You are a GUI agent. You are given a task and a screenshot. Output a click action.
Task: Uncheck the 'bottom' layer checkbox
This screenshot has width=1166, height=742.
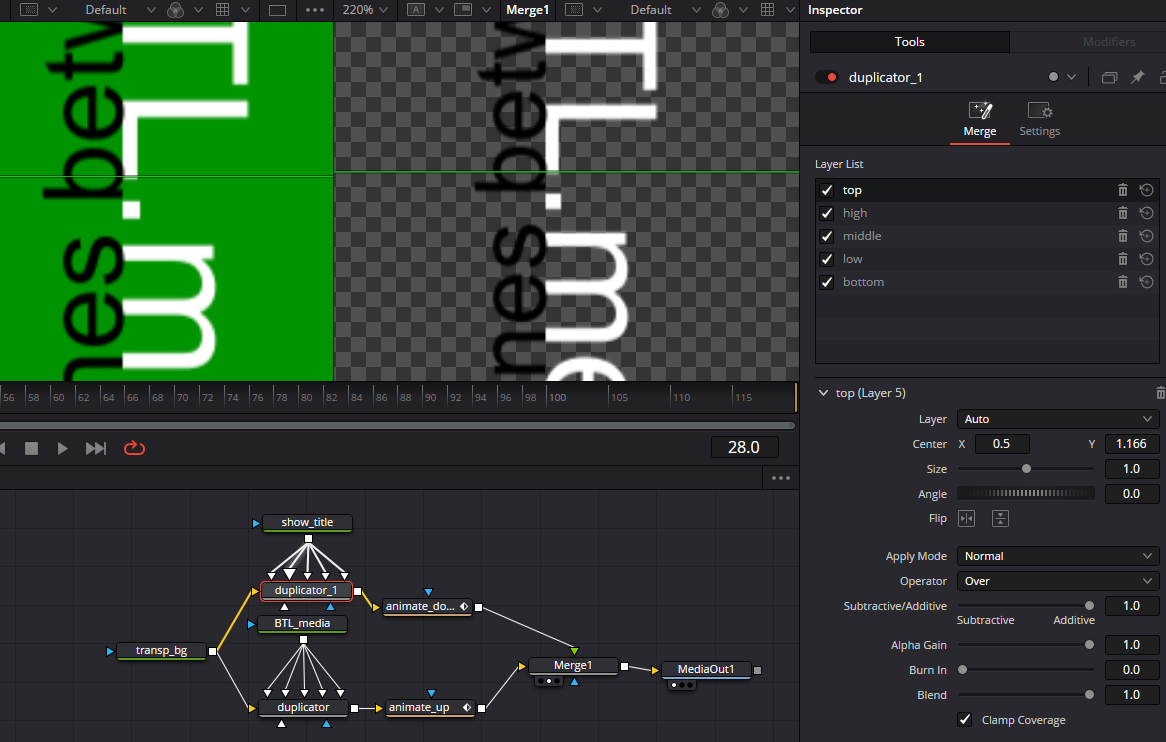[827, 282]
